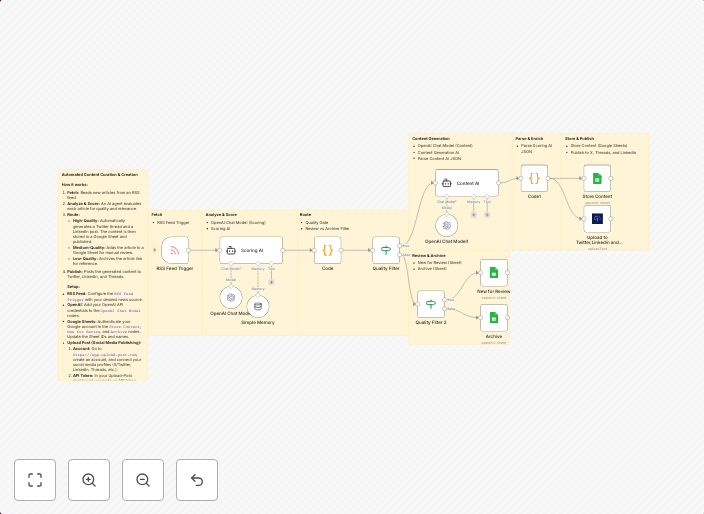The image size is (704, 514).
Task: Add memory to Content AI via plus
Action: click(x=473, y=215)
